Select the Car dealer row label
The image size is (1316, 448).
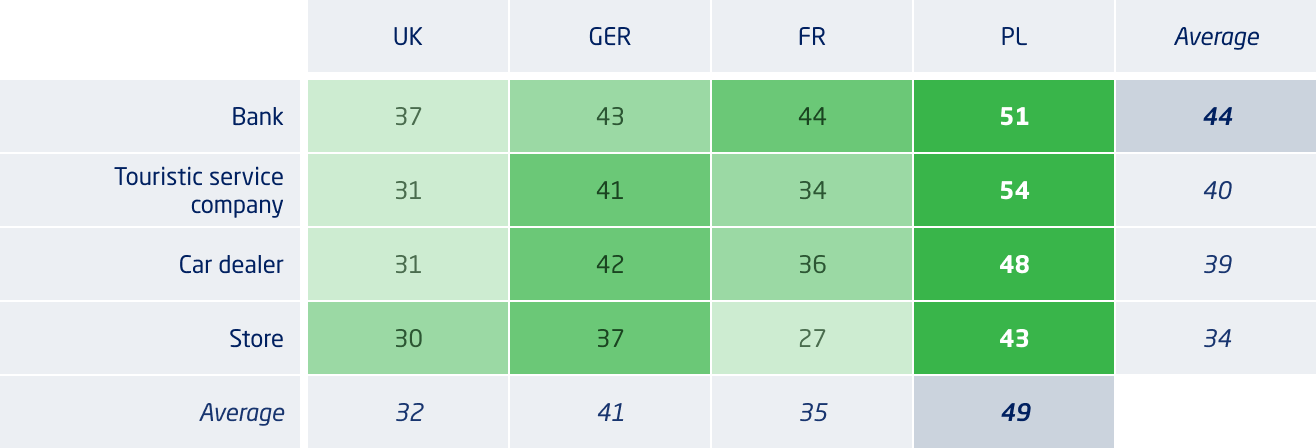(231, 265)
